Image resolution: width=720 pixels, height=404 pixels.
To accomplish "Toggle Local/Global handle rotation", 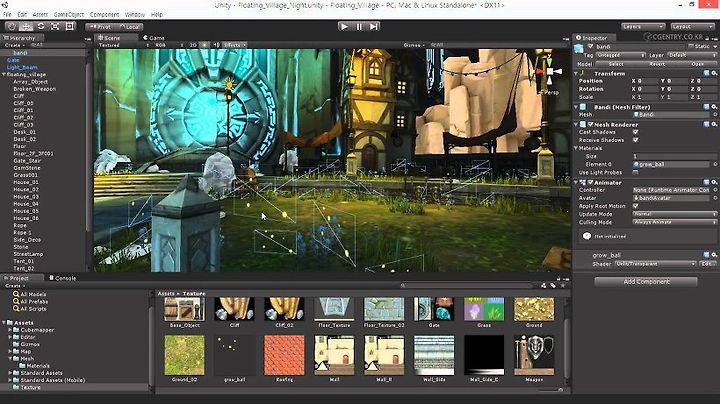I will [129, 27].
